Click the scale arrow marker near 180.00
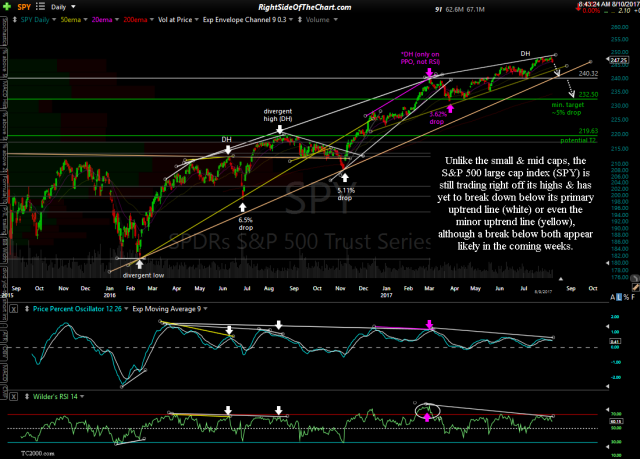This screenshot has width=640, height=459. 607,263
